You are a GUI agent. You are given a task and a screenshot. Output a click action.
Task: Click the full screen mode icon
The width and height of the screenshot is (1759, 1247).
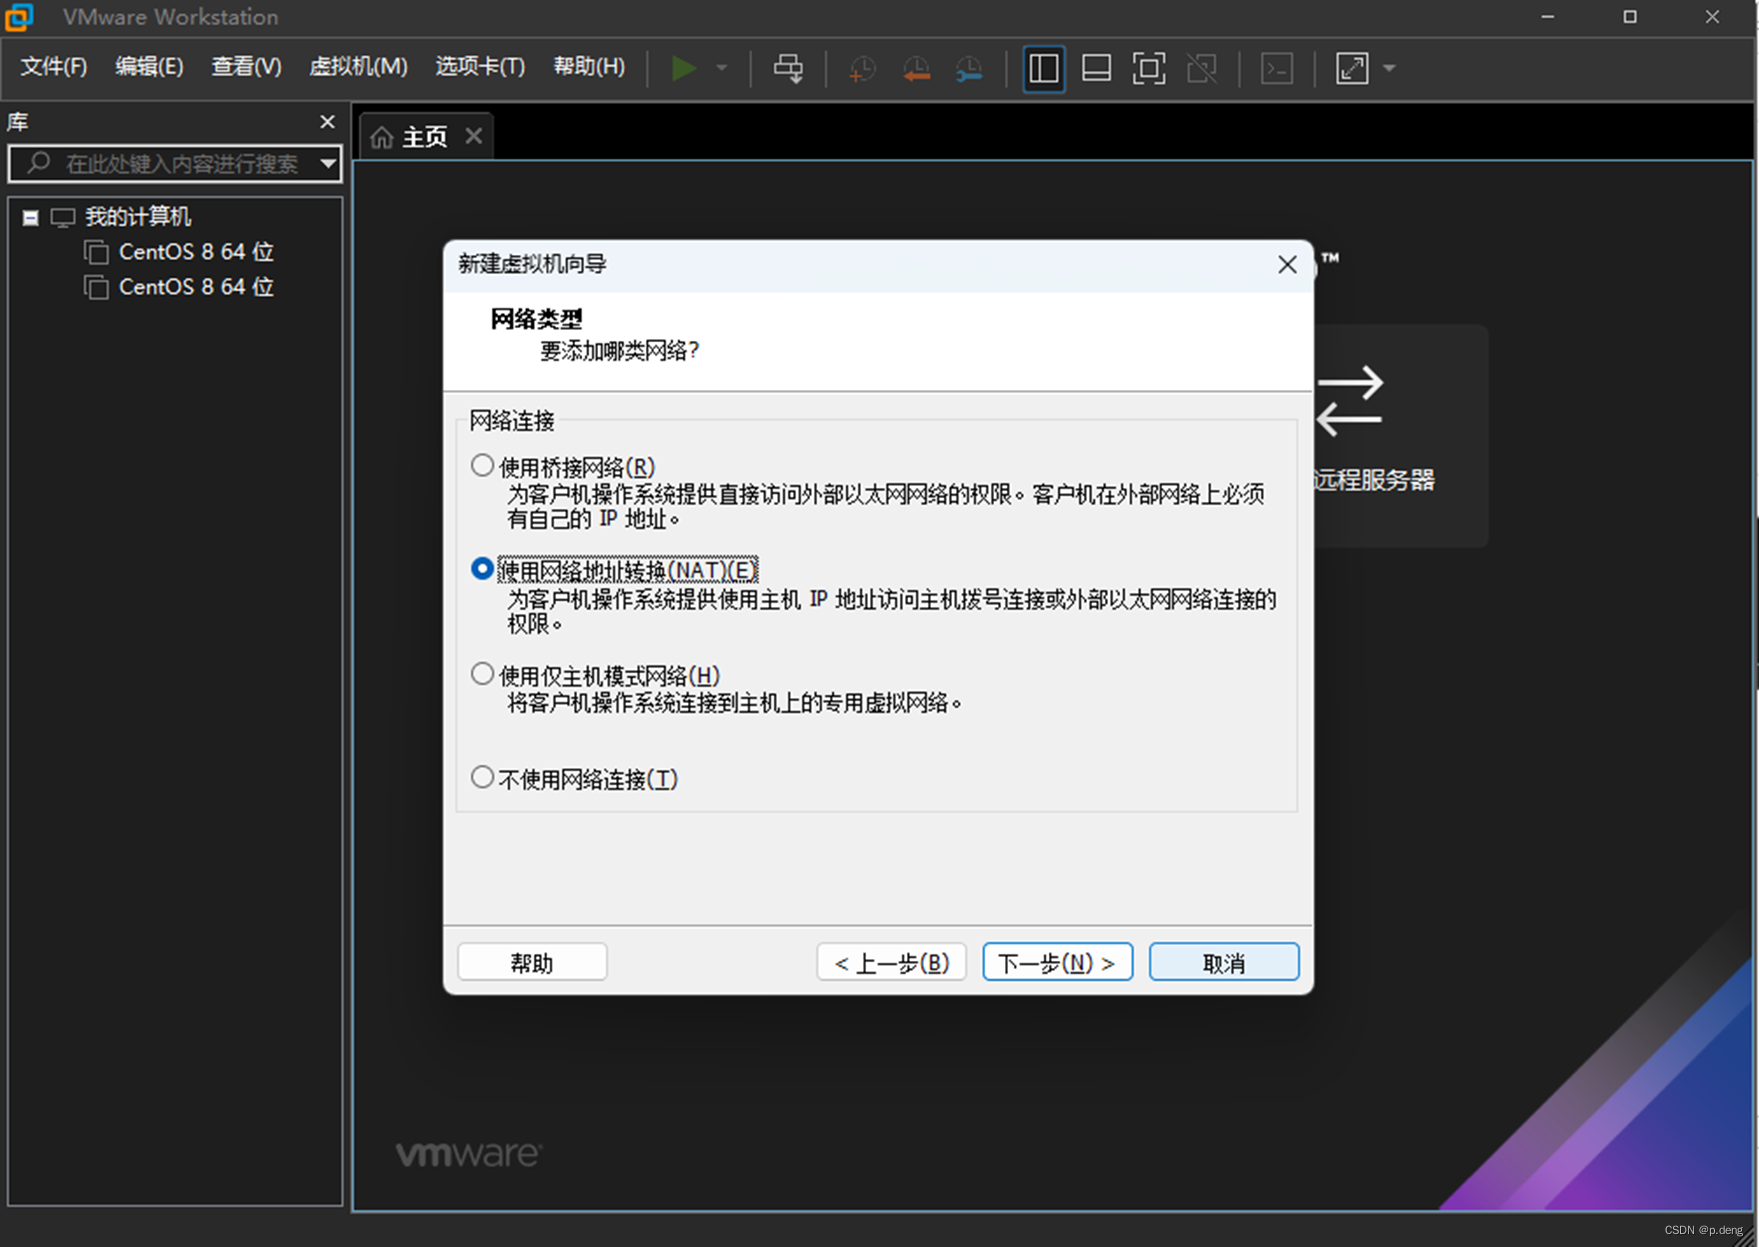pyautogui.click(x=1149, y=68)
